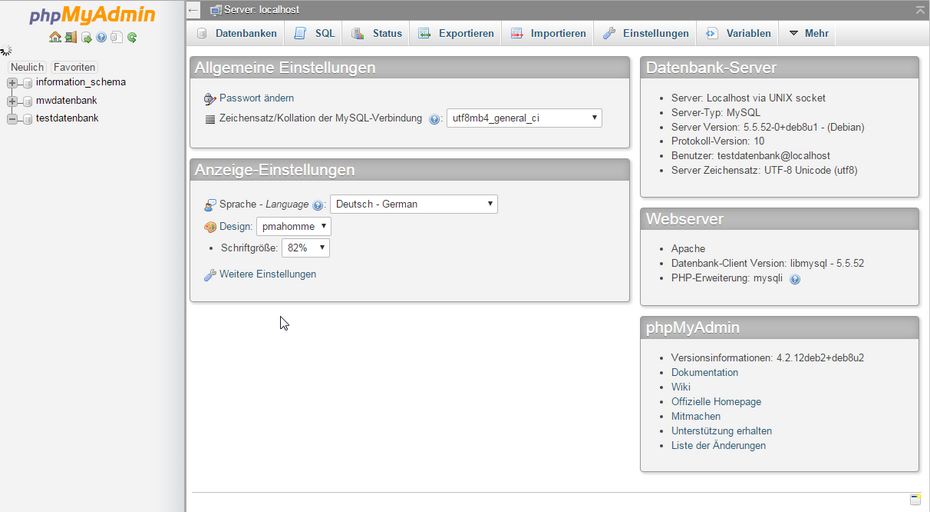Click the text 'Versionsinformationen: 4.2.12deb2+deb8u2'
930x512 pixels.
[767, 358]
